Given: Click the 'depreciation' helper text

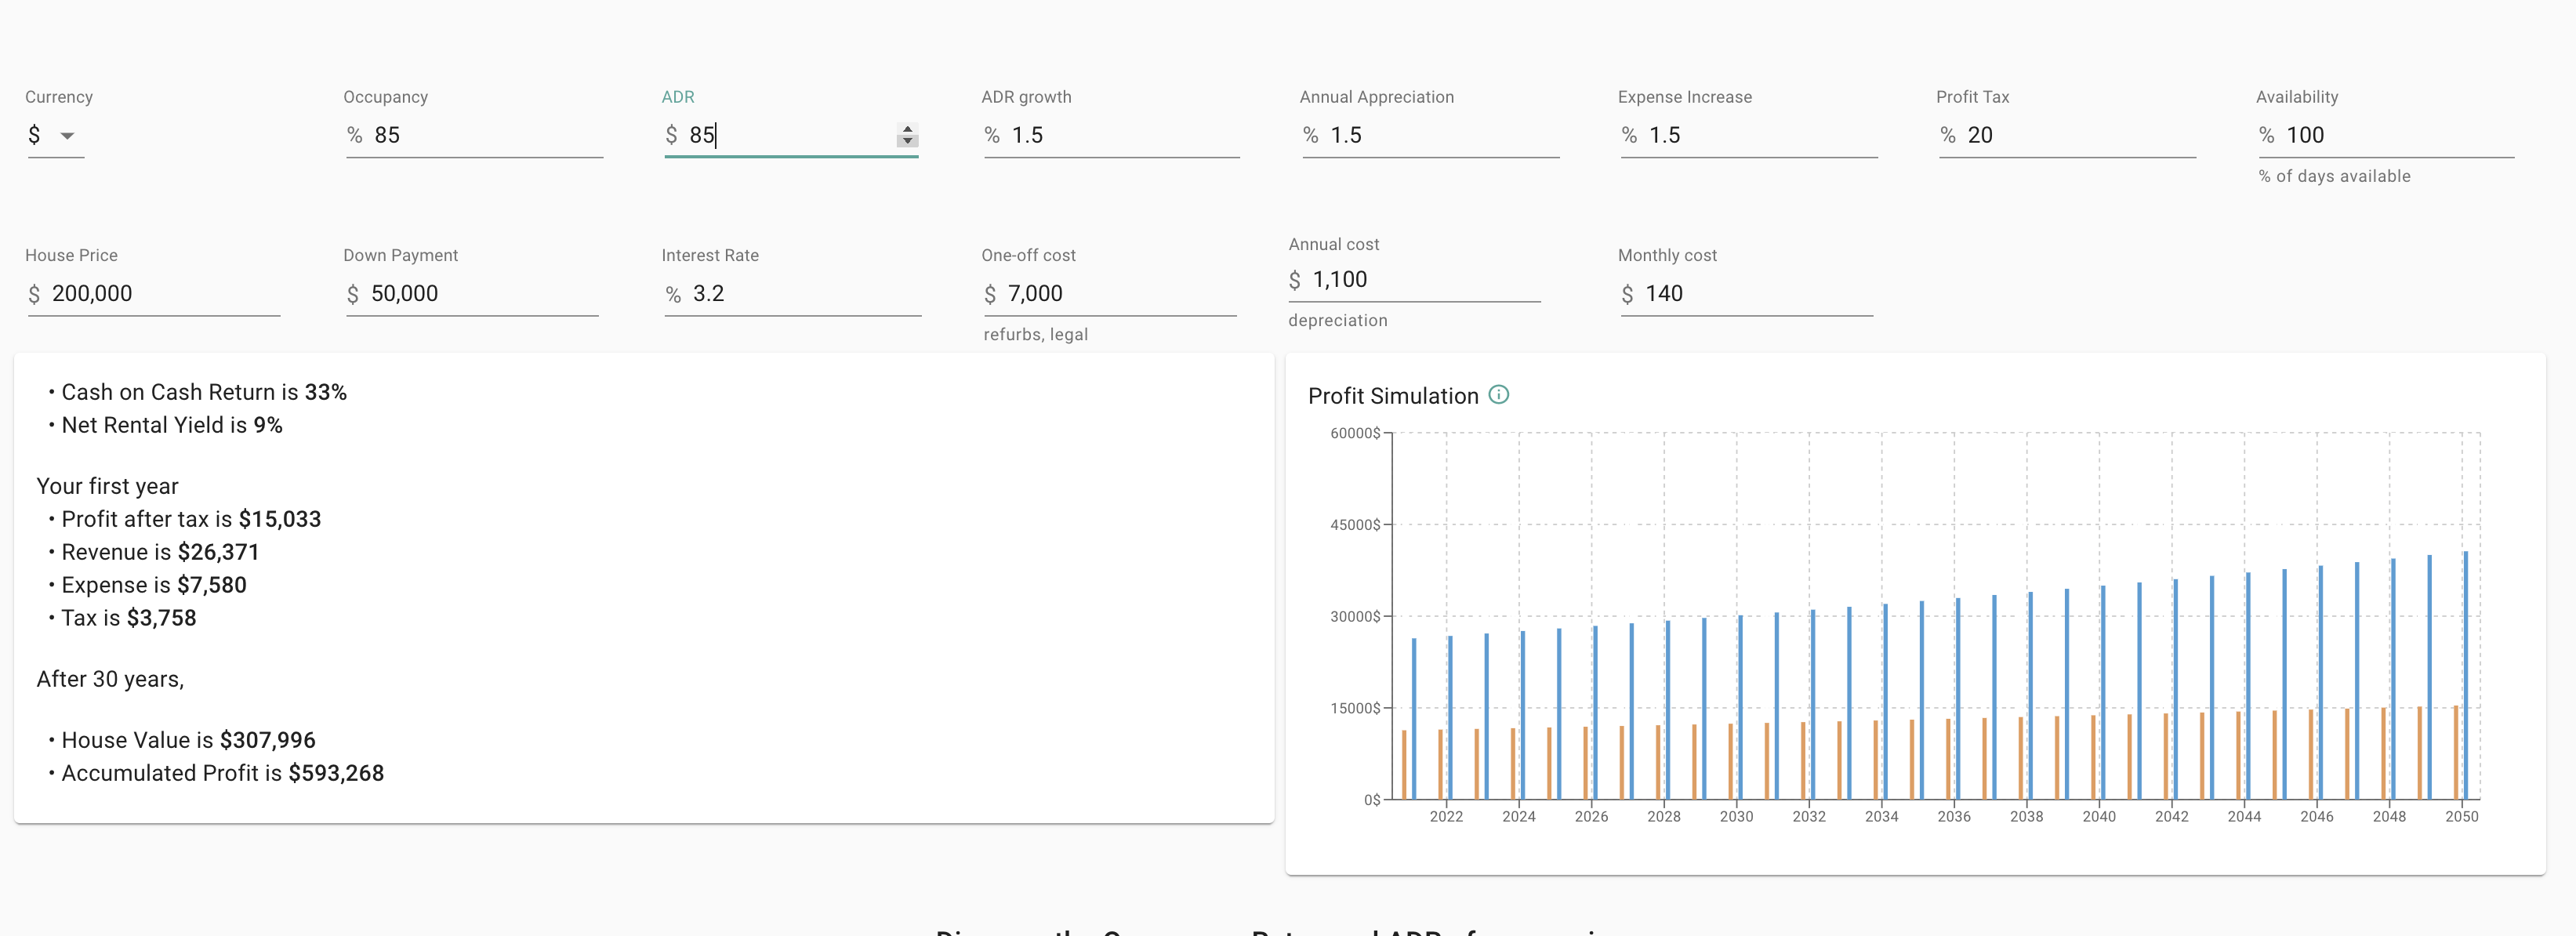Looking at the screenshot, I should (1337, 321).
